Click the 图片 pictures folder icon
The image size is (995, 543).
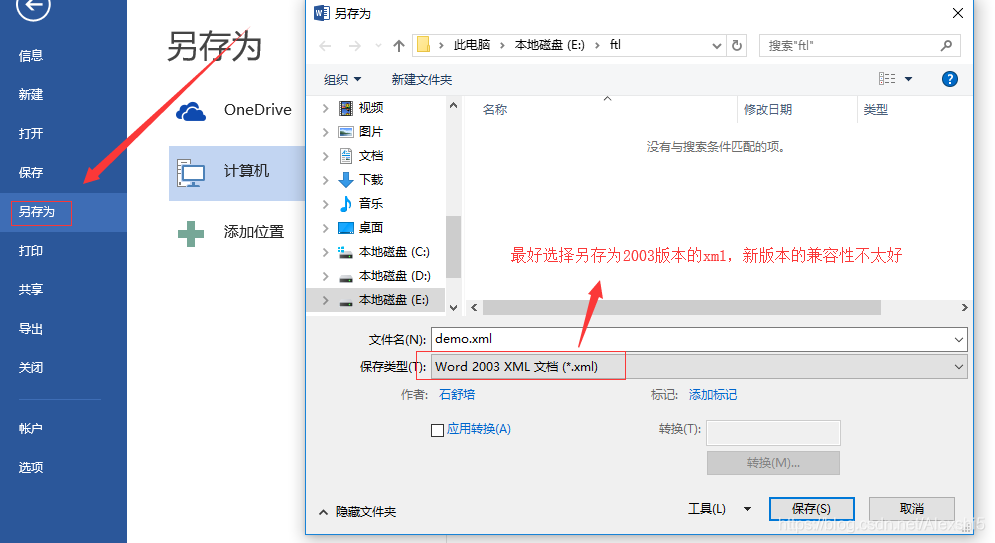[346, 132]
